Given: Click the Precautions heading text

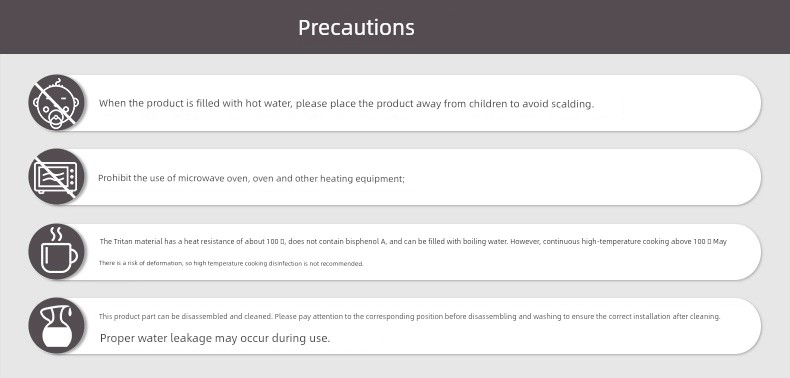Looking at the screenshot, I should click(356, 27).
